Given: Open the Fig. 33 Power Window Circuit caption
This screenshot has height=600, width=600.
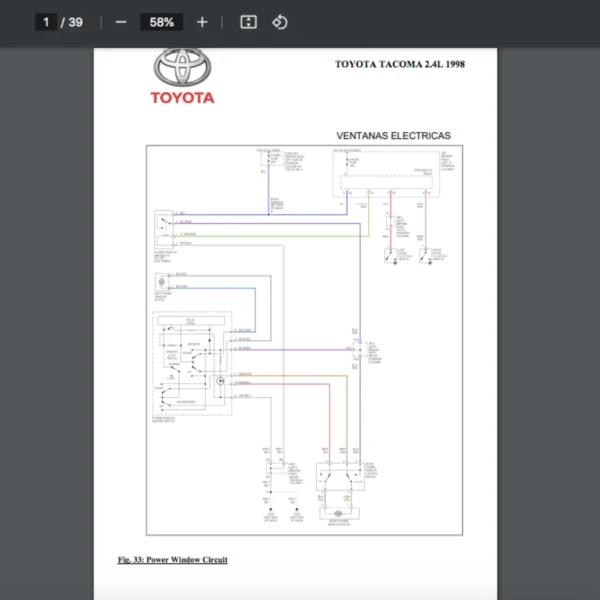Looking at the screenshot, I should pos(172,559).
